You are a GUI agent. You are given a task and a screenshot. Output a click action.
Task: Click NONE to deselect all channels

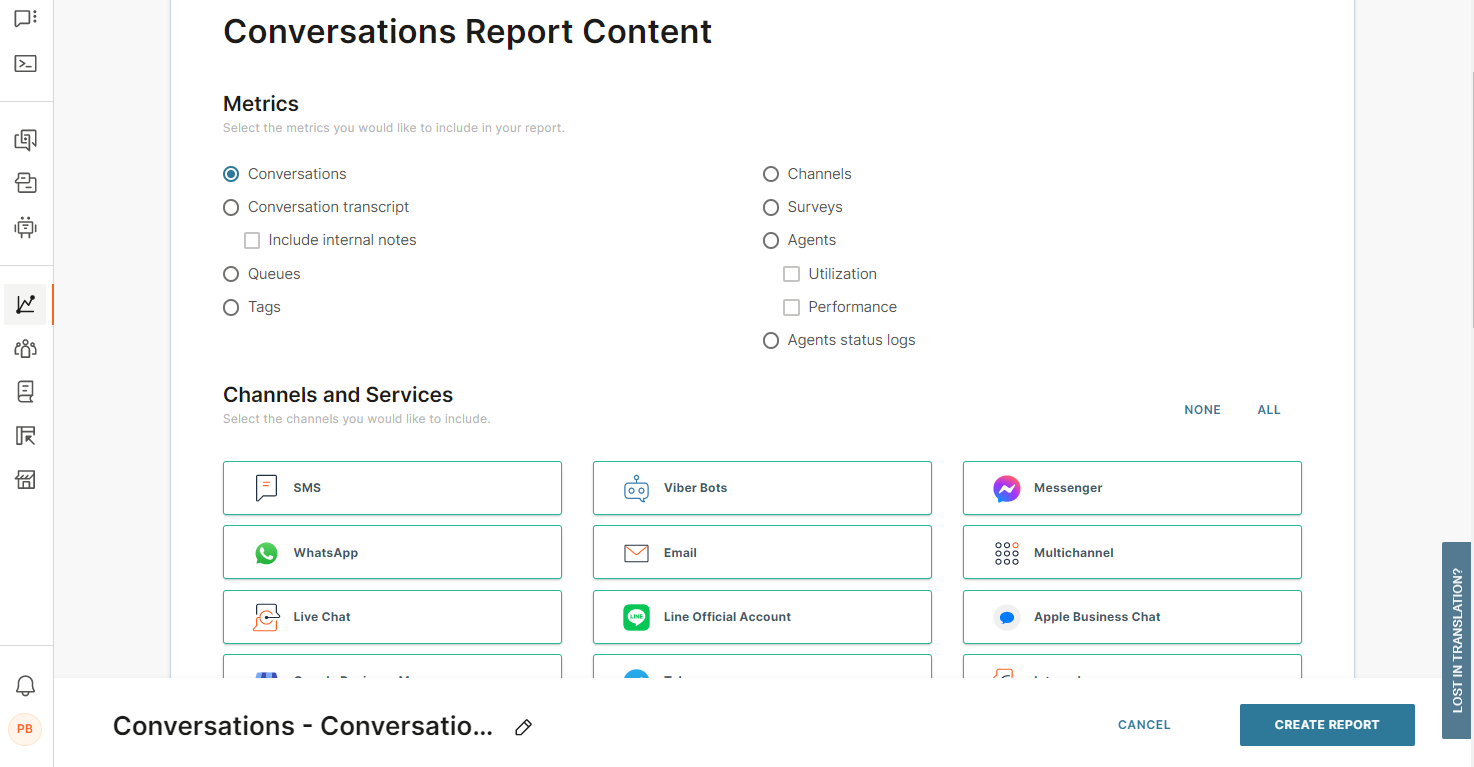1202,410
